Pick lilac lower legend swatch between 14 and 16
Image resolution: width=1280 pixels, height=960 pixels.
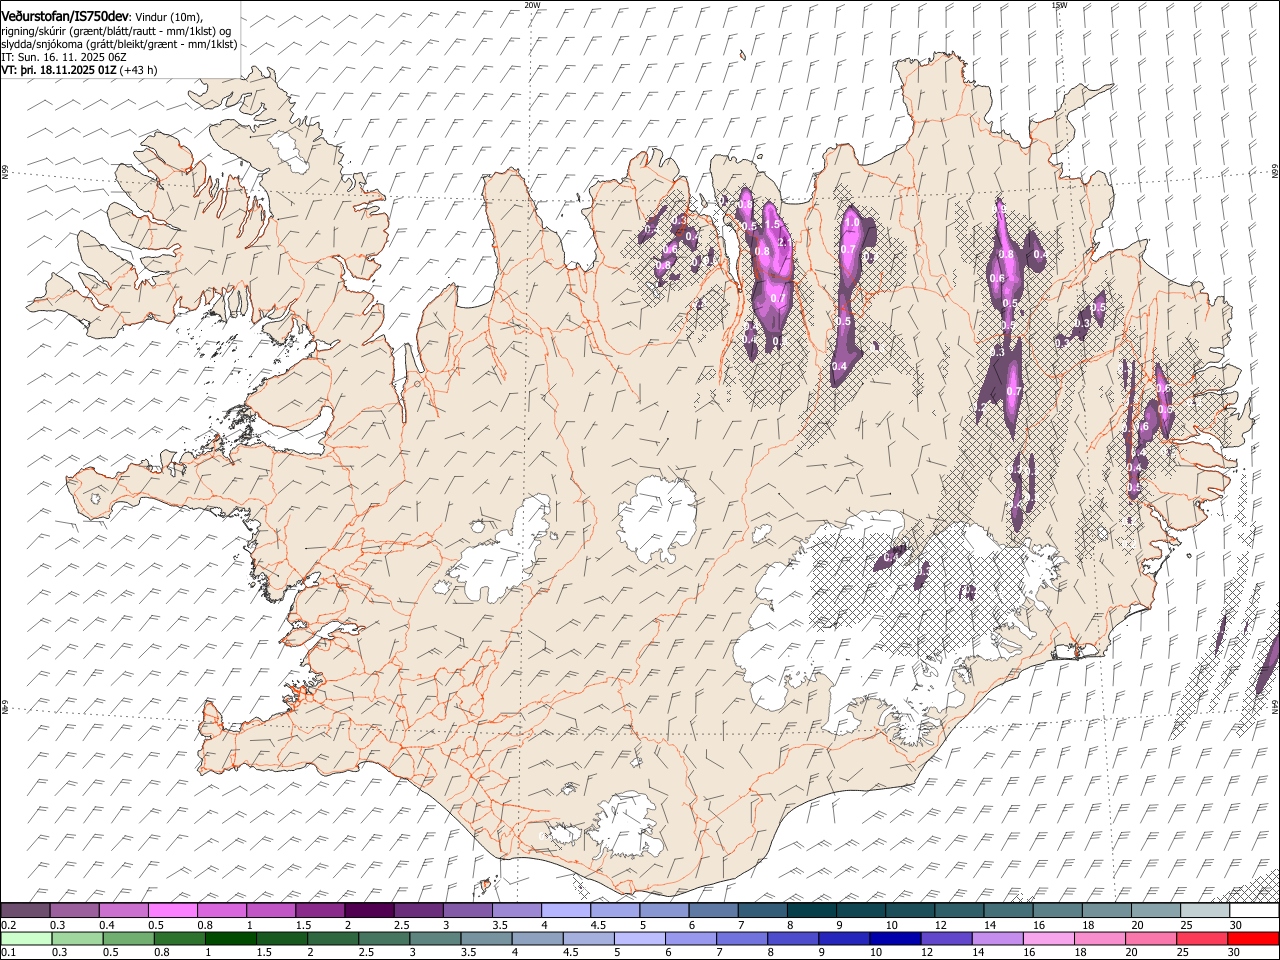996,938
